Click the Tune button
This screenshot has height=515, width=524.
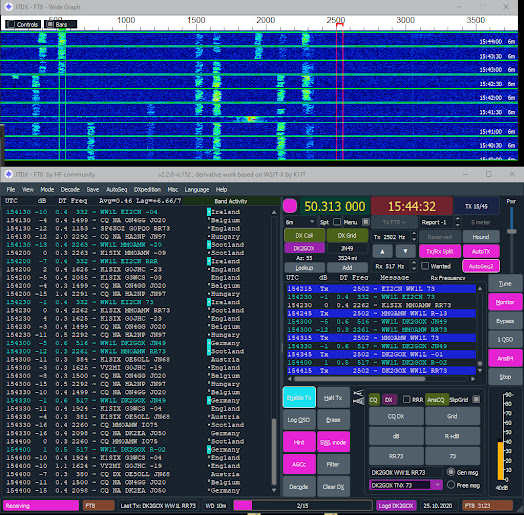click(505, 283)
